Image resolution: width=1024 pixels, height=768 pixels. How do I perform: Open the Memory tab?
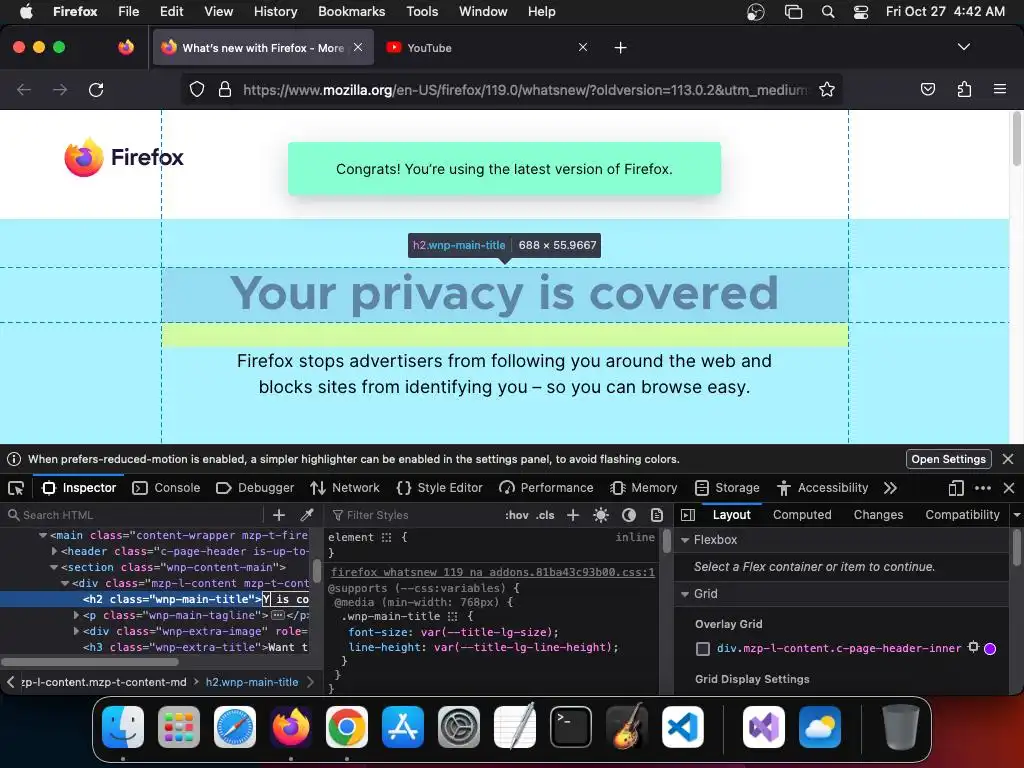(644, 488)
